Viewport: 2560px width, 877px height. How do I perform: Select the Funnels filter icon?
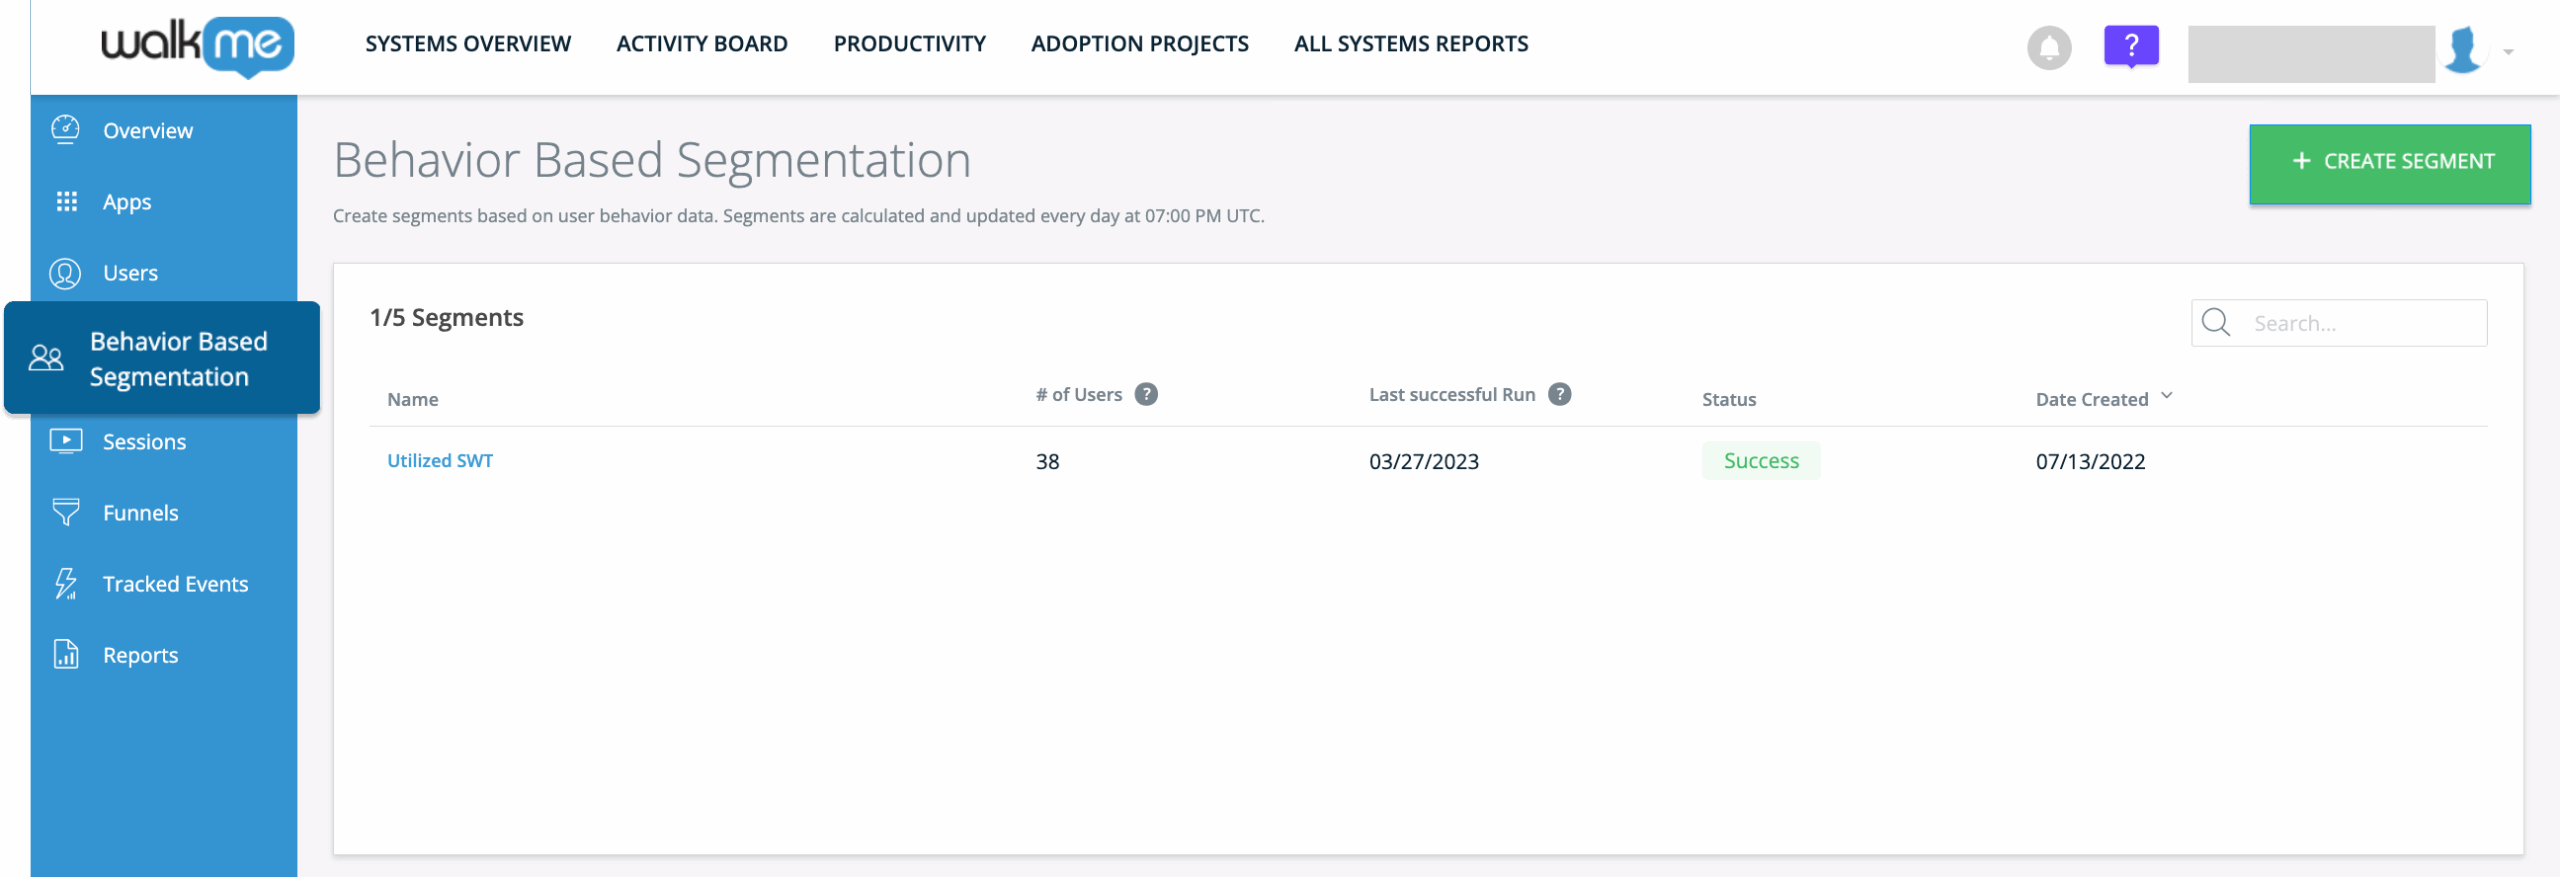pos(66,513)
